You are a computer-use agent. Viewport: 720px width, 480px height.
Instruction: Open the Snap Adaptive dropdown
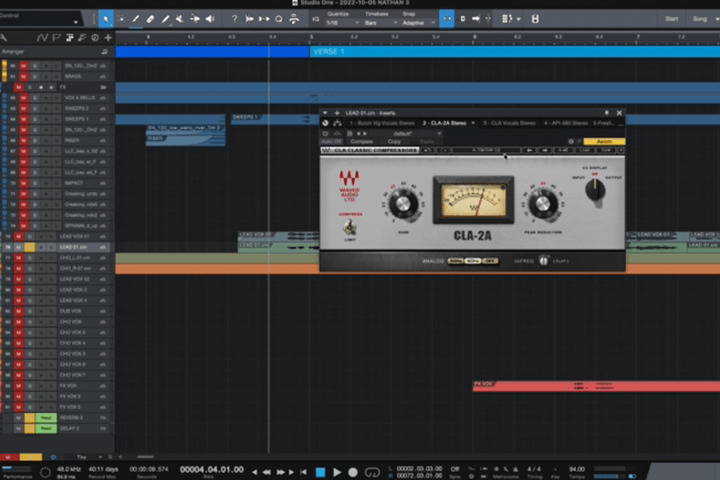[x=418, y=23]
